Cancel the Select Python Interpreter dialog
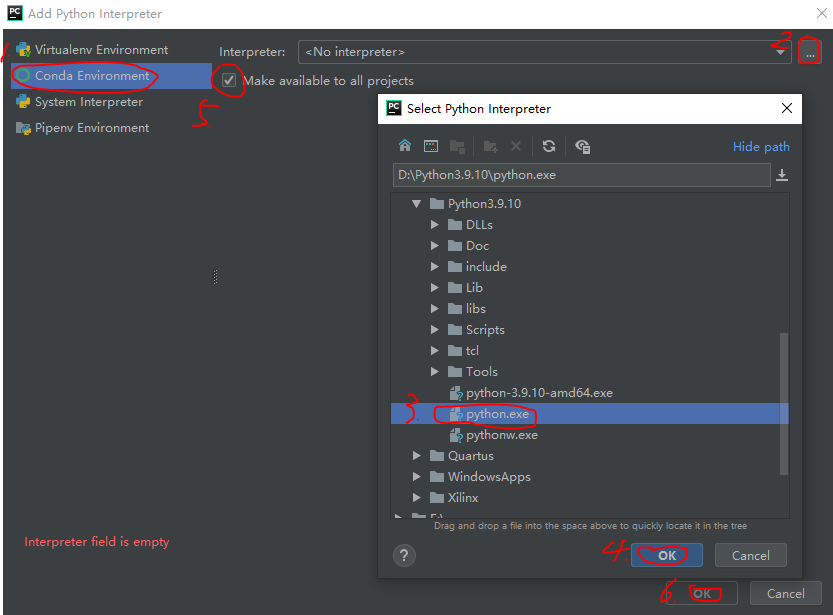The height and width of the screenshot is (615, 833). pyautogui.click(x=751, y=556)
